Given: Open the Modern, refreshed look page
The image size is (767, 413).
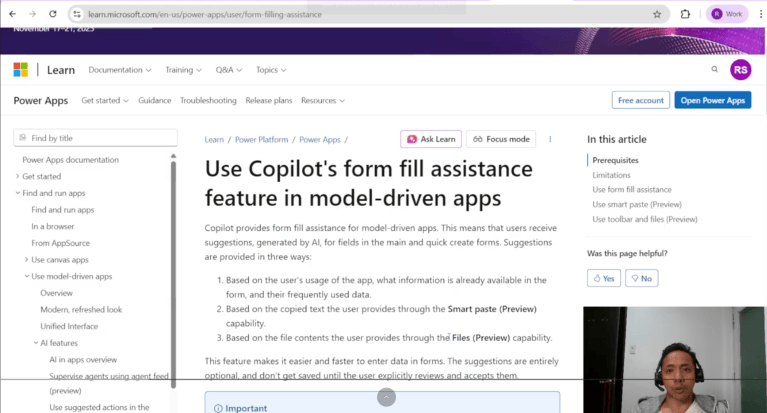Looking at the screenshot, I should coord(81,309).
